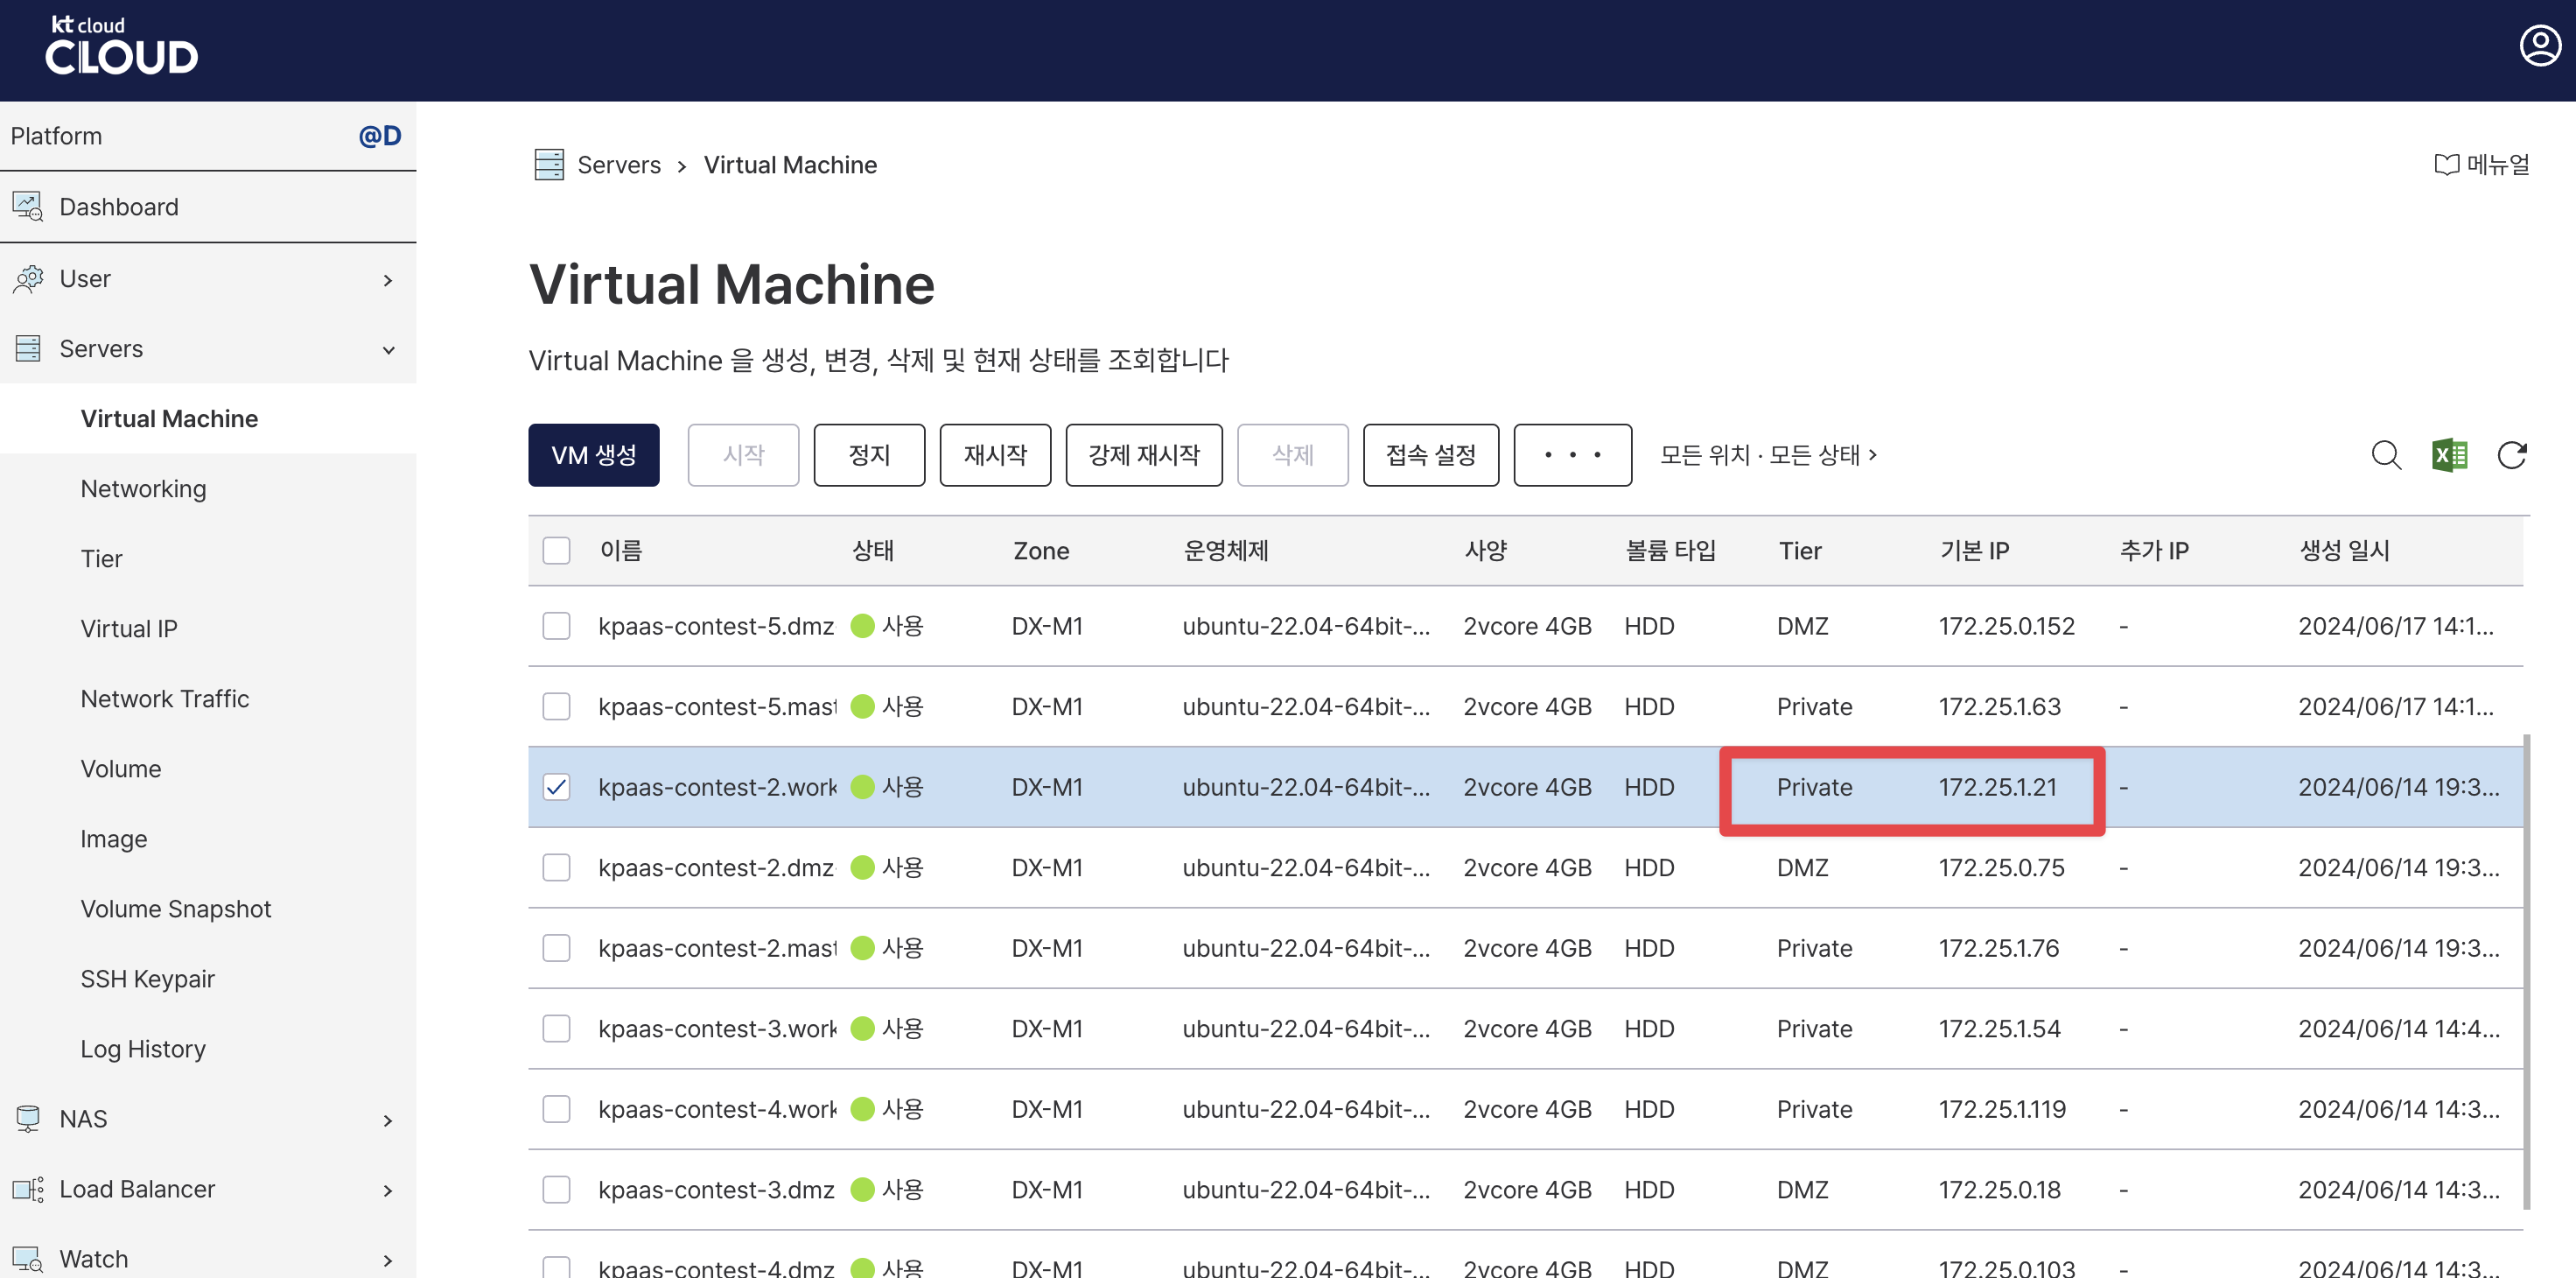The width and height of the screenshot is (2576, 1278).
Task: Click the kt cloud logo
Action: pos(121,46)
